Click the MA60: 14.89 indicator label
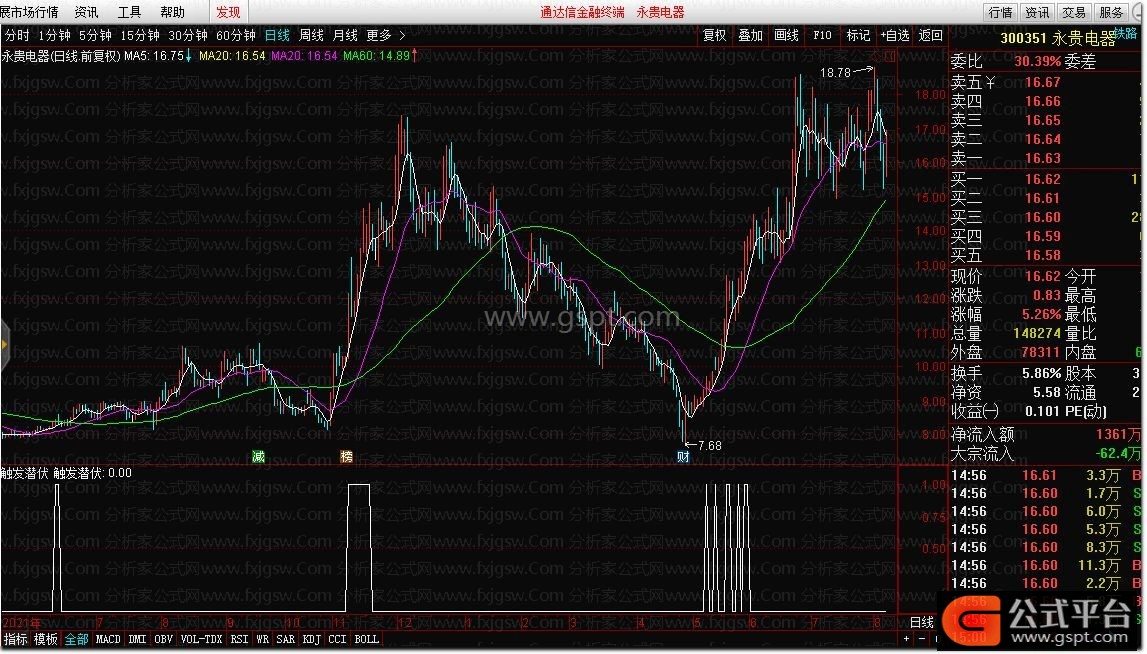 (x=376, y=56)
